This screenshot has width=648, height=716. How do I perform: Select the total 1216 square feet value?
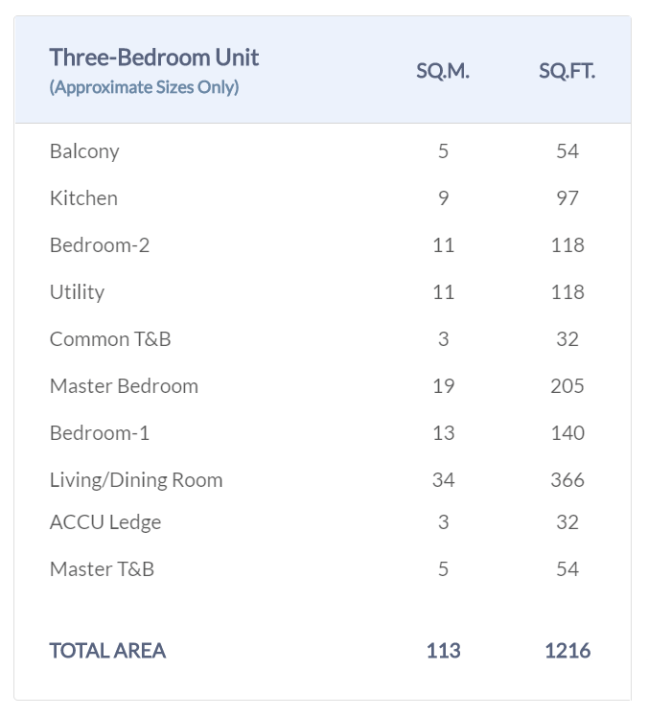pyautogui.click(x=567, y=651)
